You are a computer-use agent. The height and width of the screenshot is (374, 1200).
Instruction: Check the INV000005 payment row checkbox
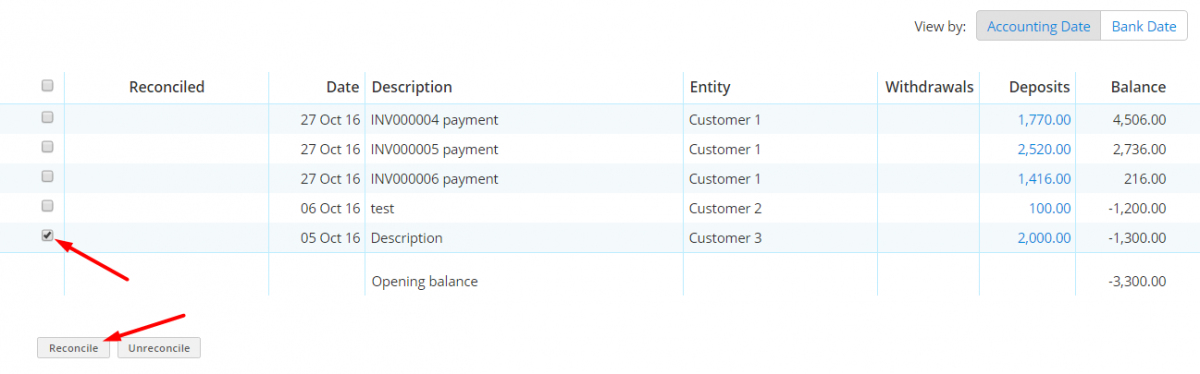click(47, 146)
